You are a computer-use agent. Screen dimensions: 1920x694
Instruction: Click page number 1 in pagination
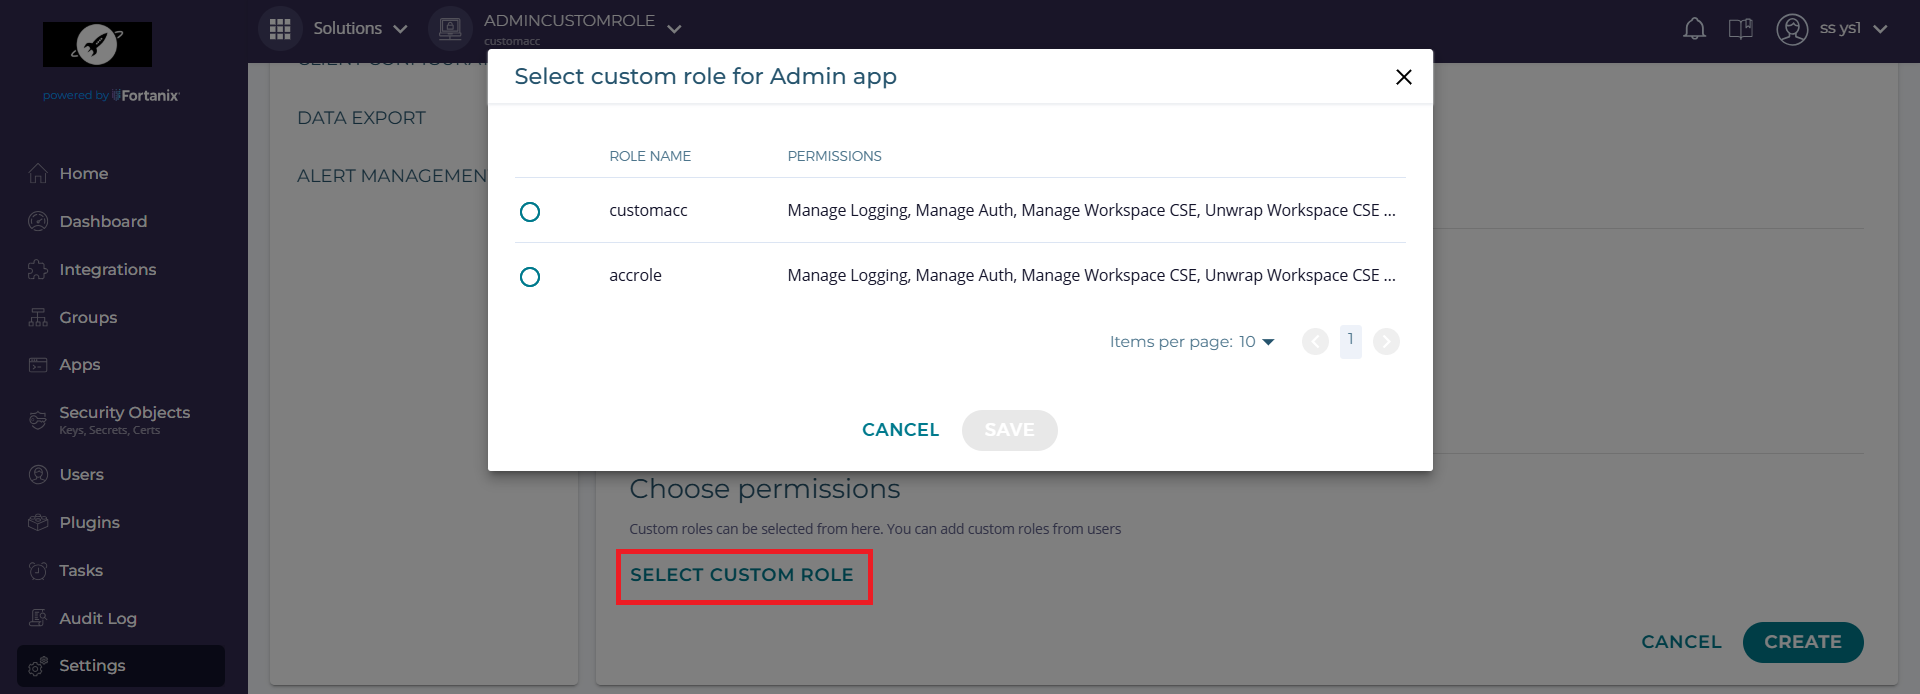[1350, 341]
